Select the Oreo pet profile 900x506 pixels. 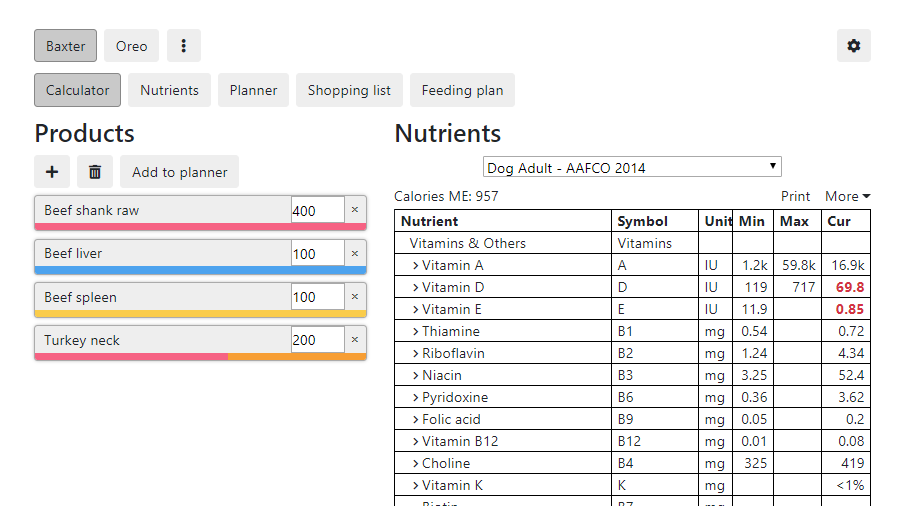pyautogui.click(x=131, y=46)
